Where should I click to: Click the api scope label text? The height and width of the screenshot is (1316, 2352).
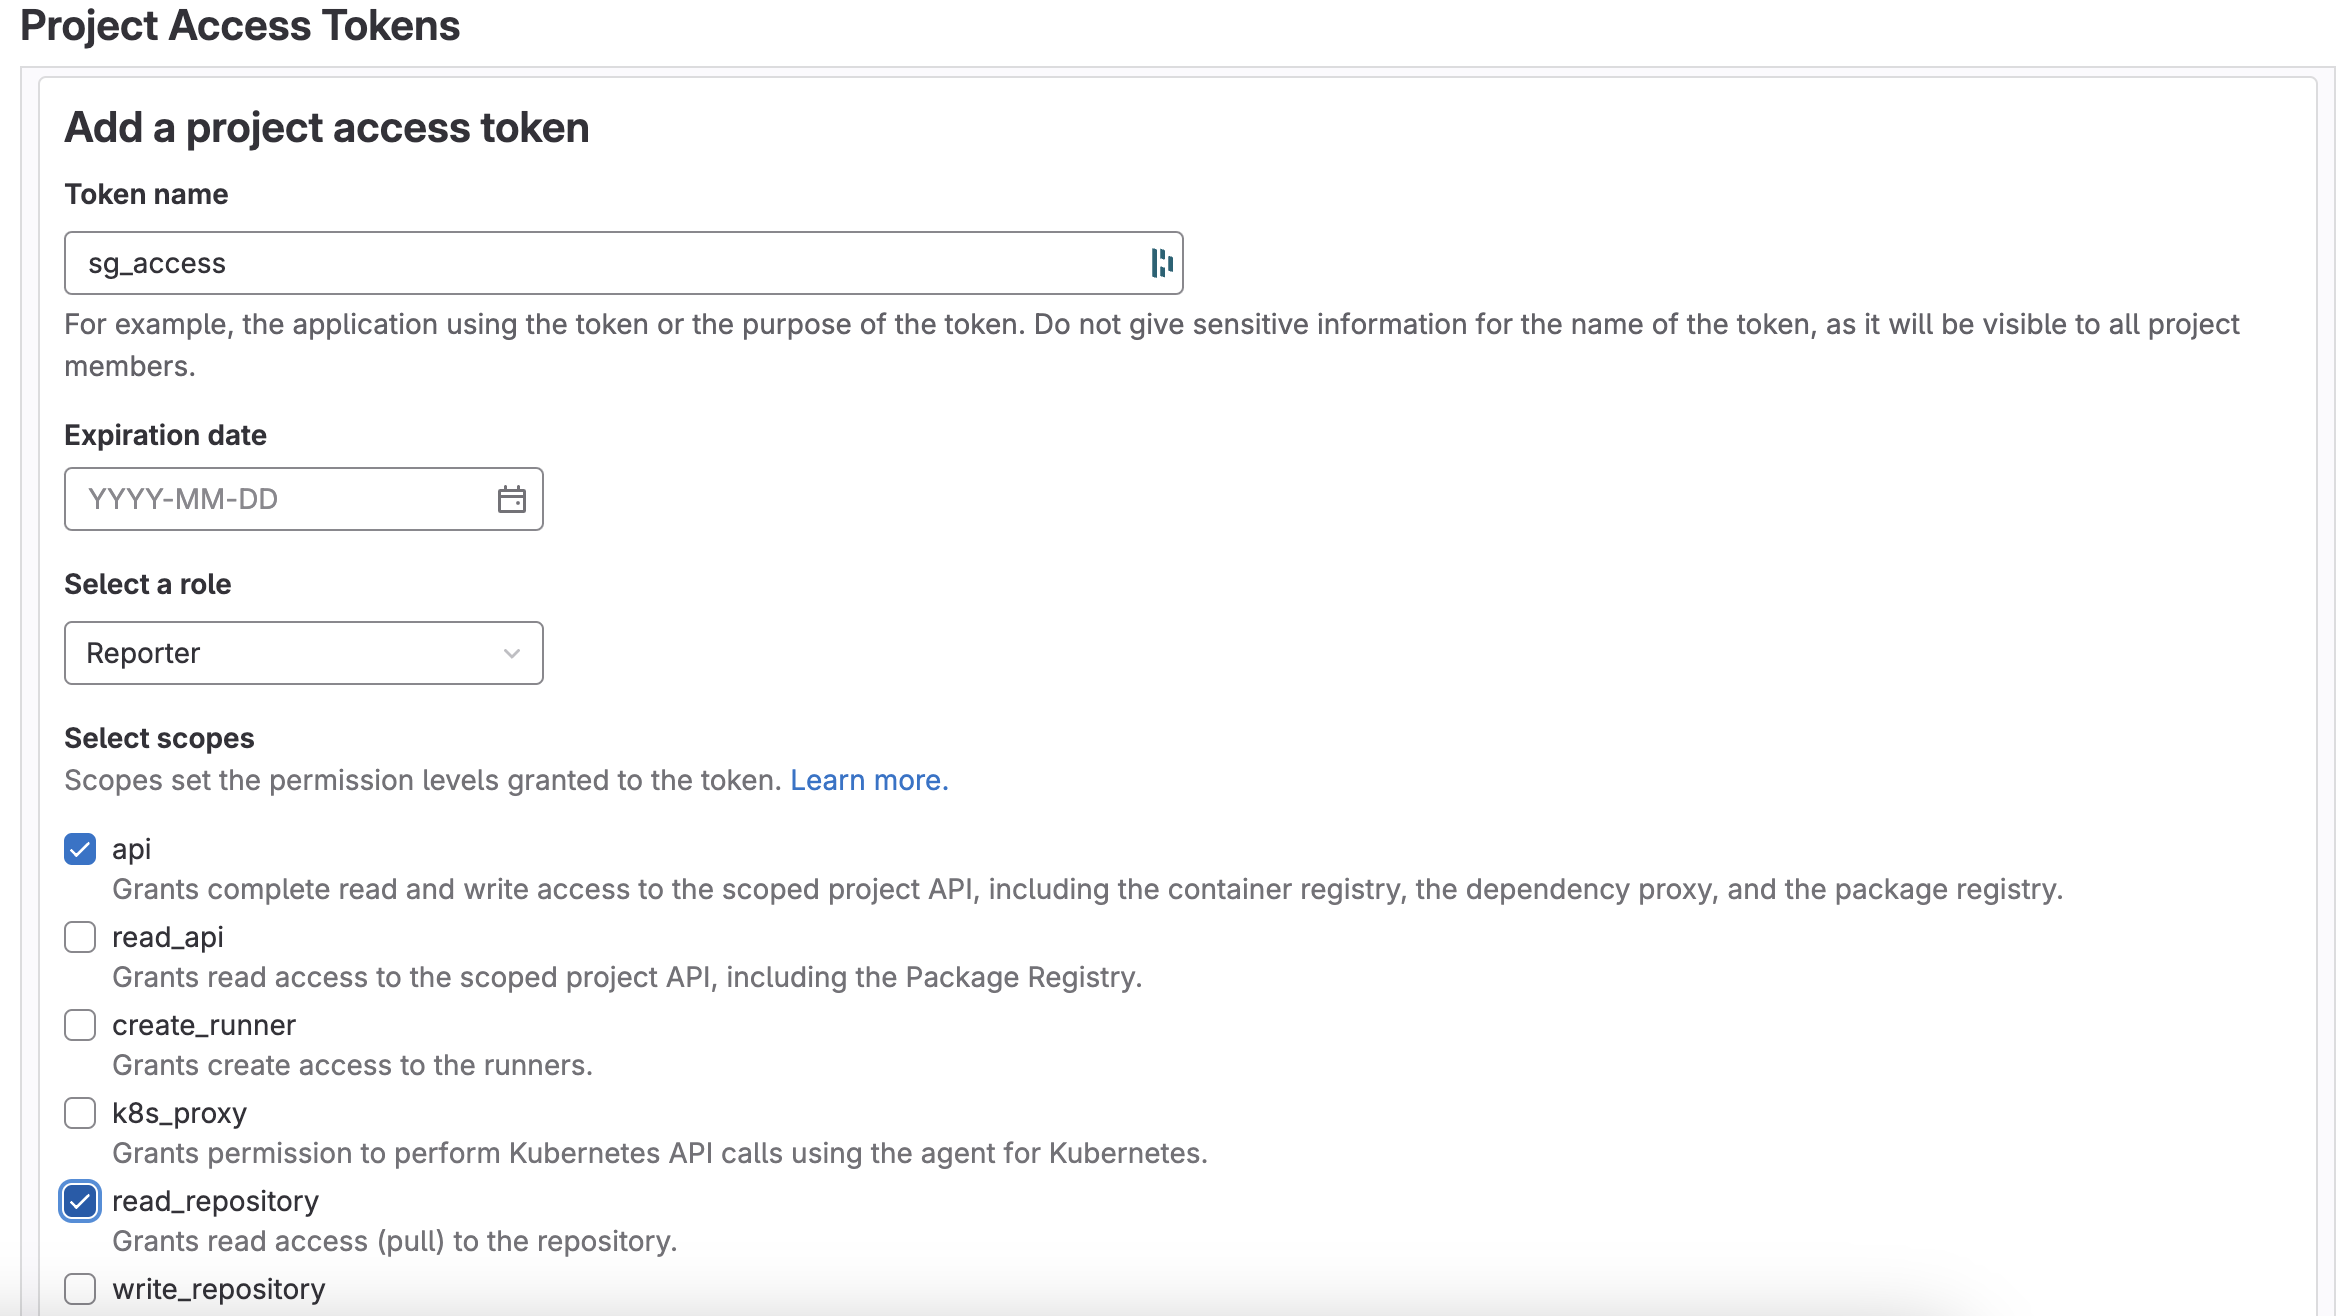point(131,848)
